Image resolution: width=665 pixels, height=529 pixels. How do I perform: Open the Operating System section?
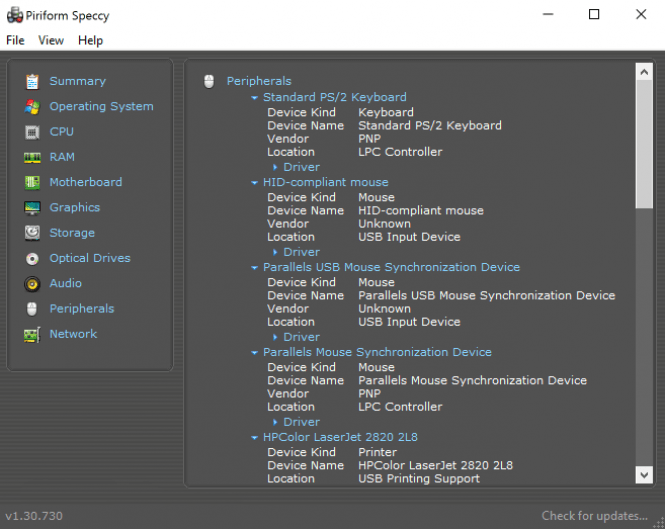point(101,106)
